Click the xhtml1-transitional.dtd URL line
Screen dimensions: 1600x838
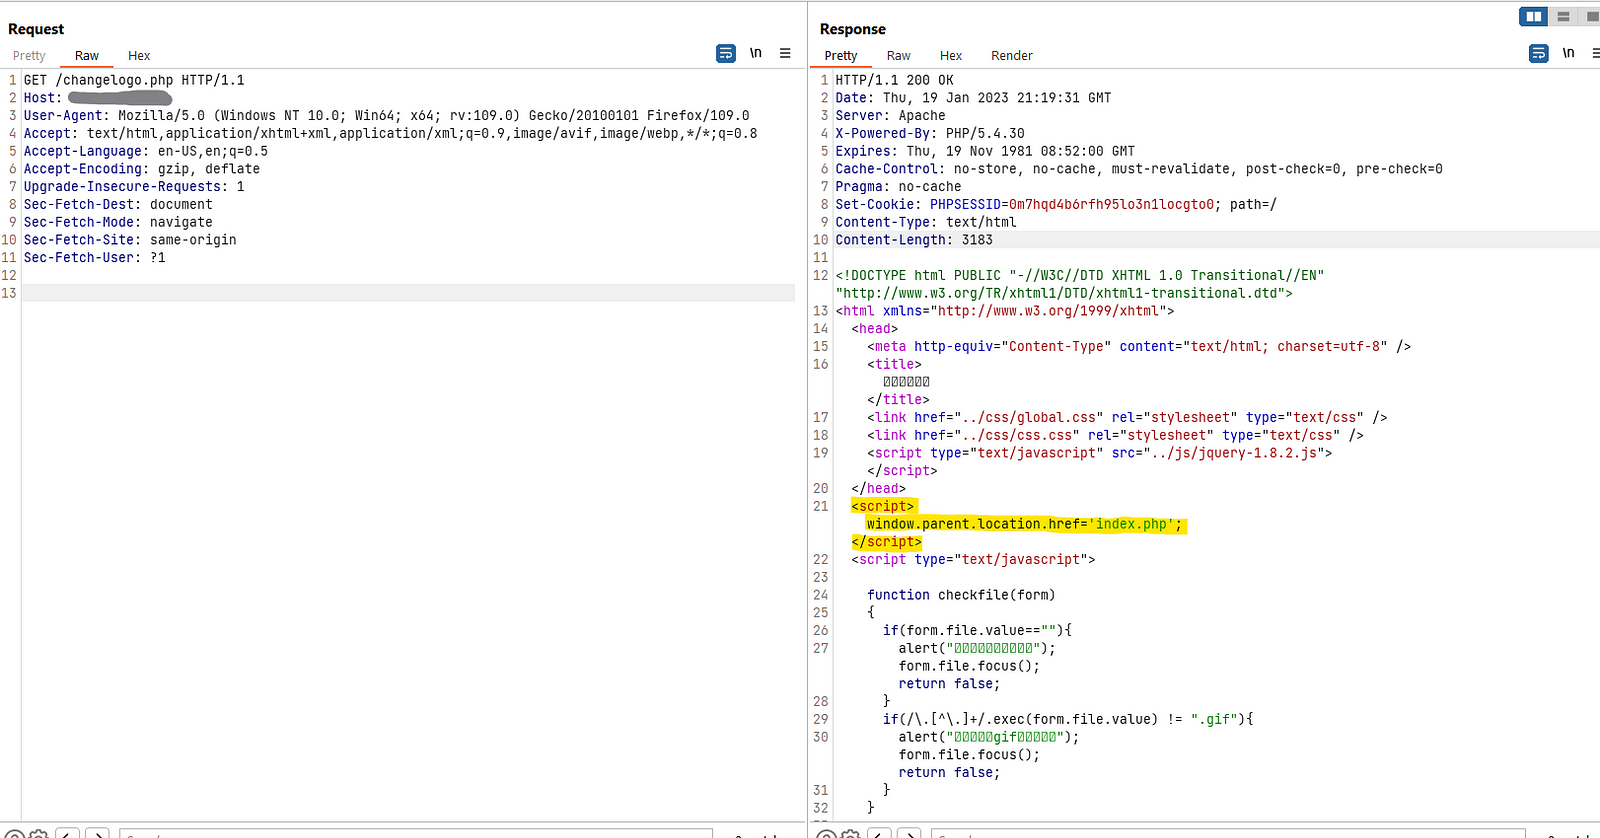pyautogui.click(x=1064, y=294)
